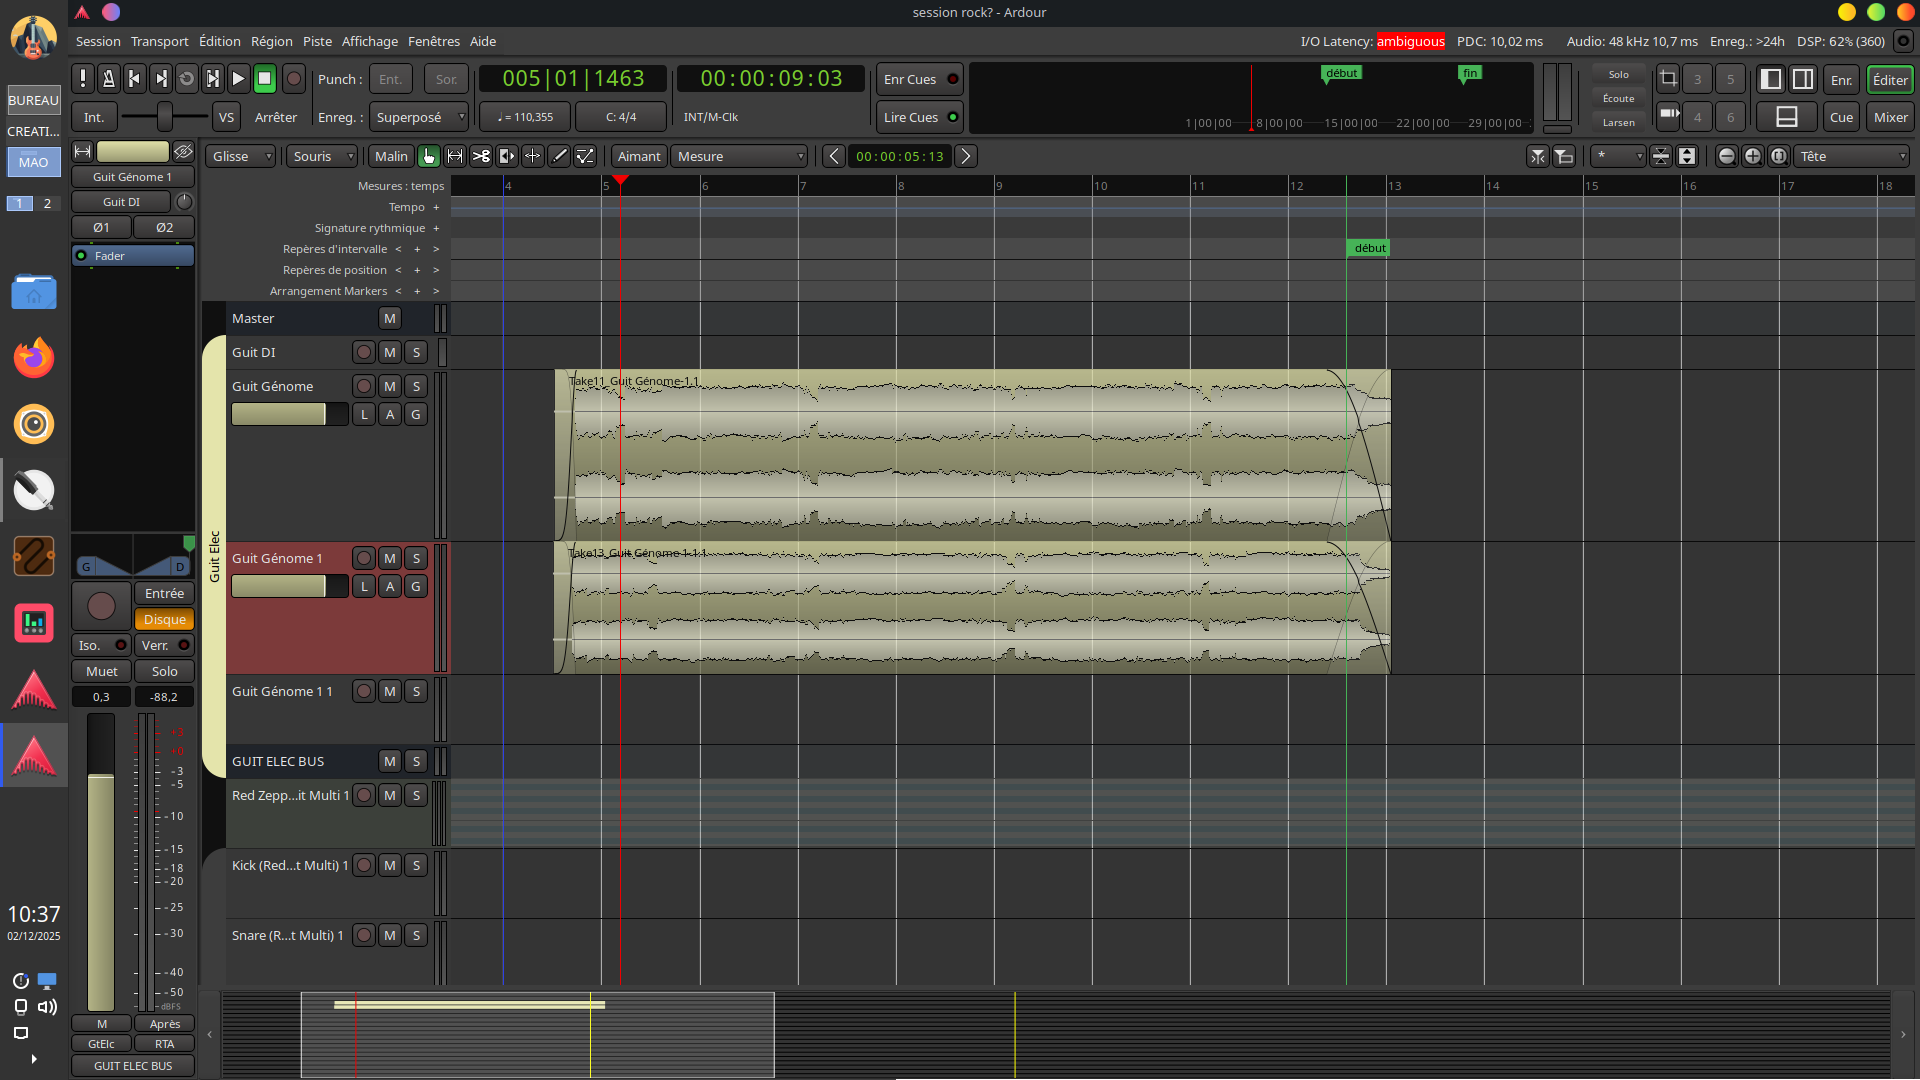
Task: Click the Disque monitoring button
Action: 164,619
